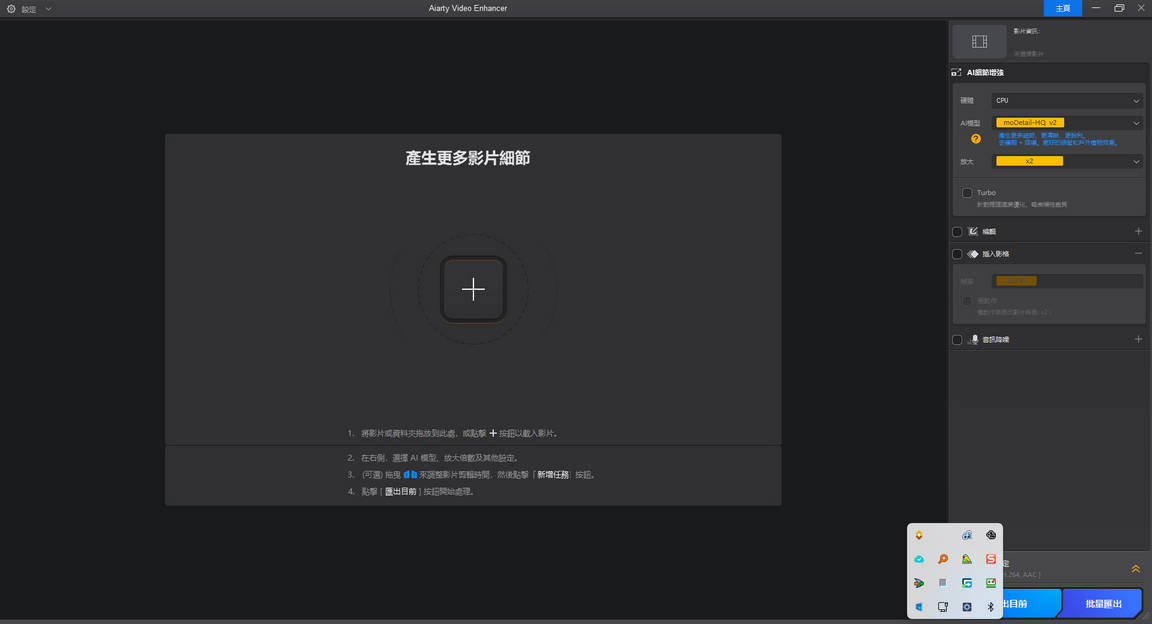The width and height of the screenshot is (1152, 624).
Task: Open the AI模型 moDetail-HQ v2 dropdown
Action: tap(1067, 122)
